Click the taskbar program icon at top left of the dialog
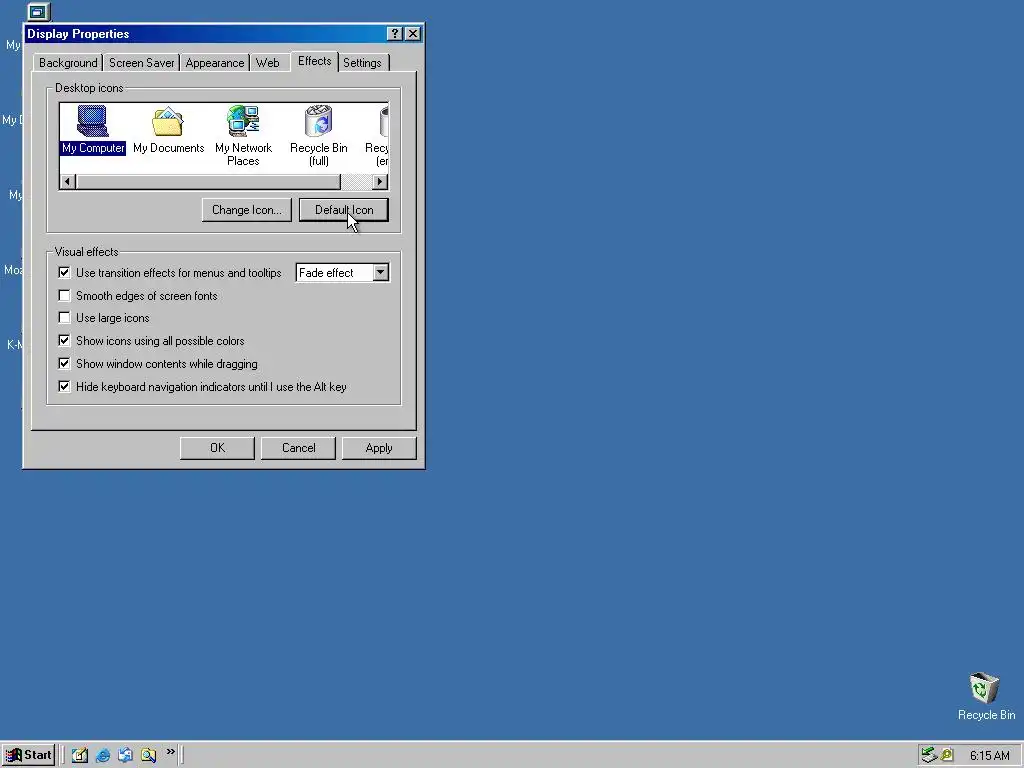1024x768 pixels. (x=39, y=12)
